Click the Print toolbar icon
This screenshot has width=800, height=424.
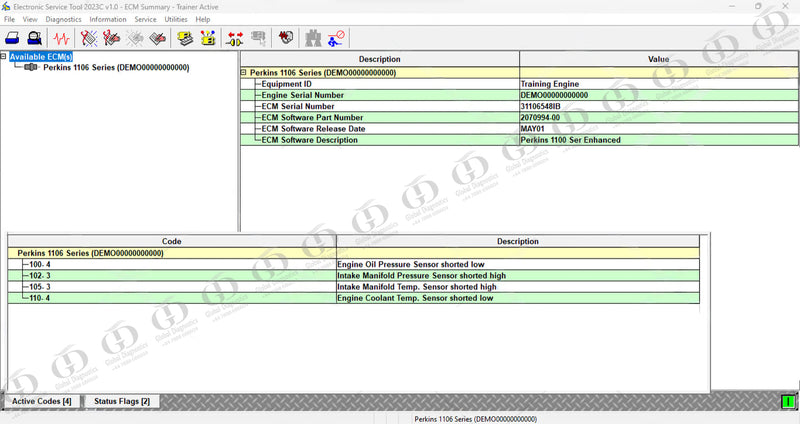(x=12, y=38)
